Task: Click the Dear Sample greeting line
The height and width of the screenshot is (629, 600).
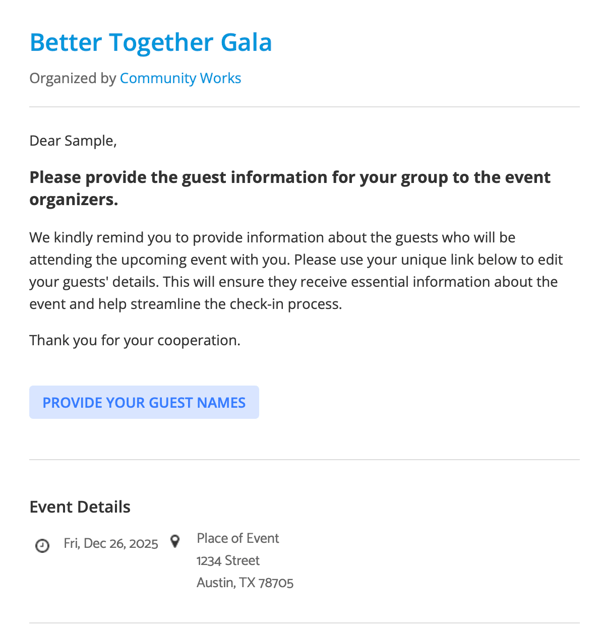Action: pyautogui.click(x=73, y=141)
